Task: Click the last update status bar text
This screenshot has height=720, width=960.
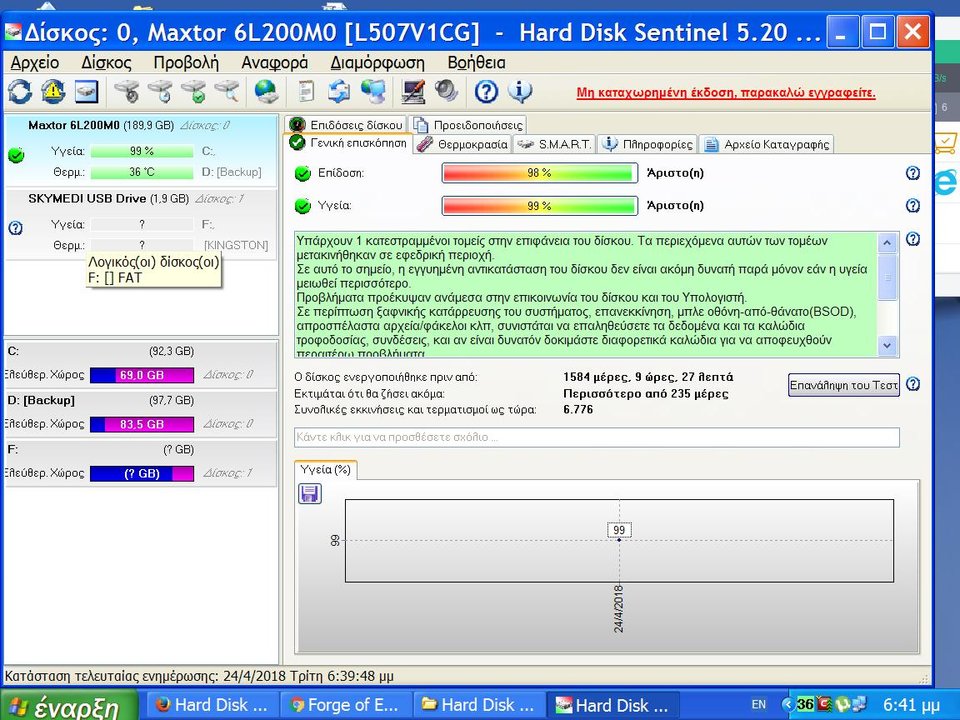Action: (x=199, y=676)
